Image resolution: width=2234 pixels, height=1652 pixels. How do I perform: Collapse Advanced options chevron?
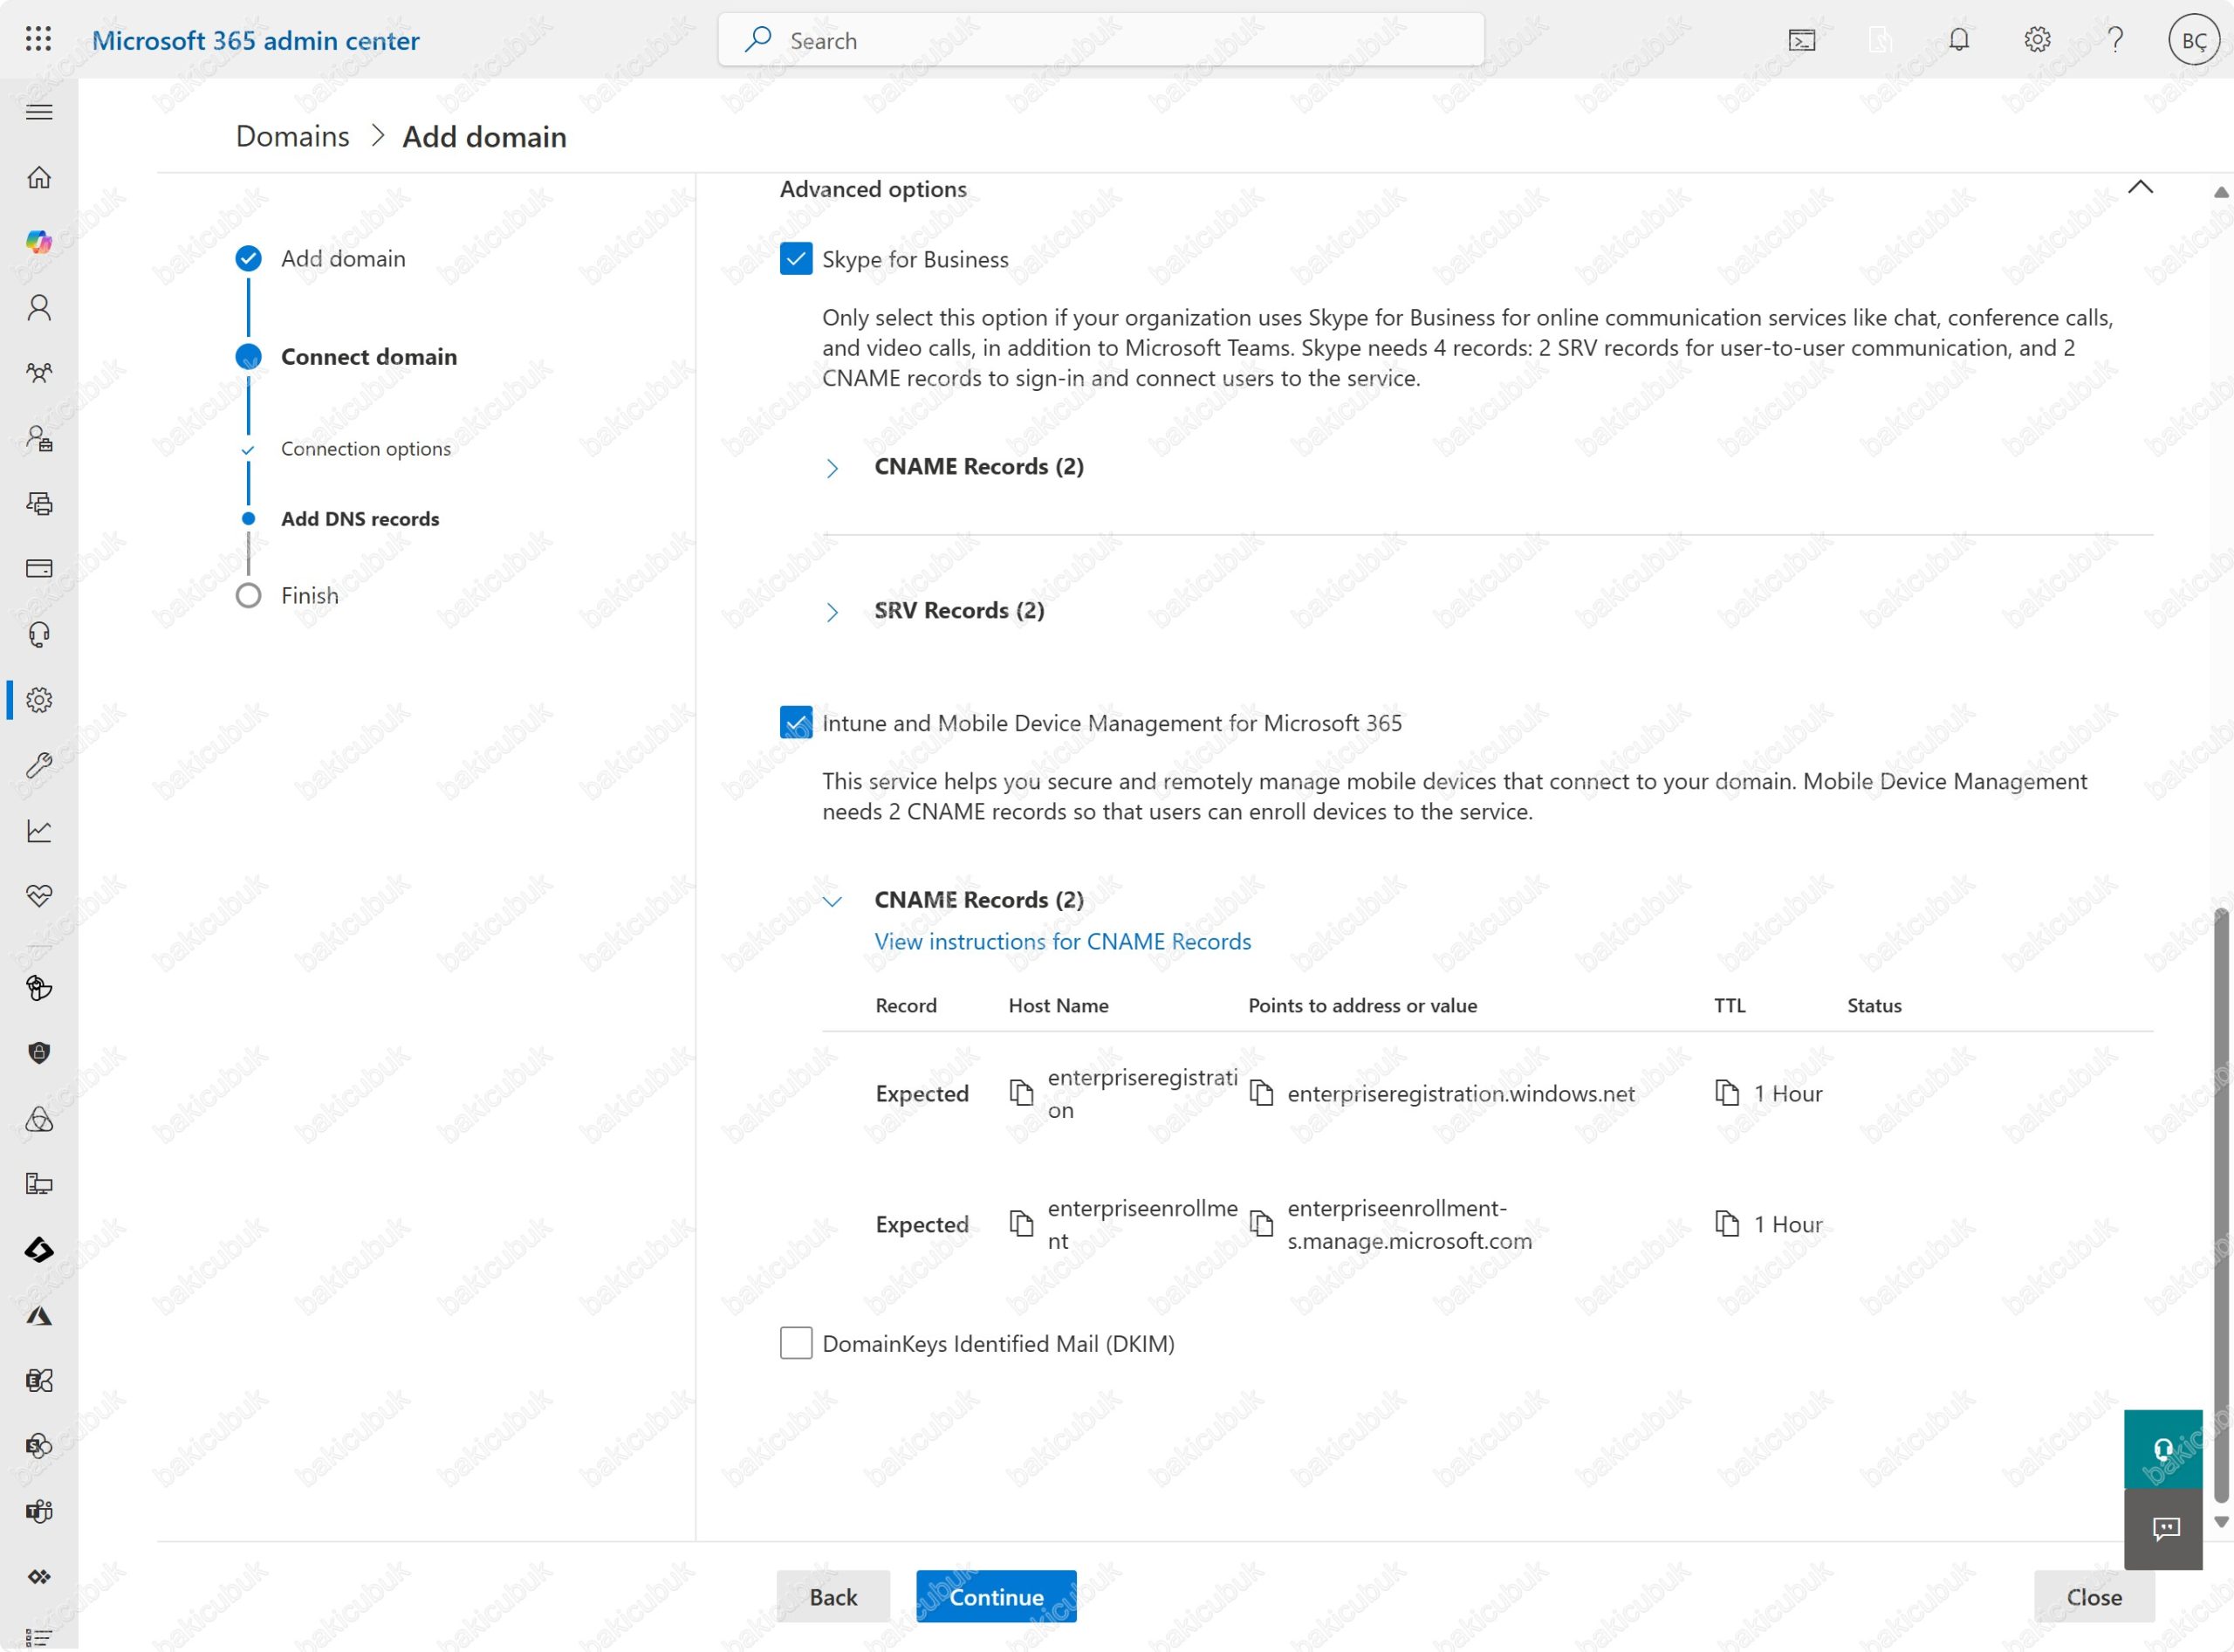(x=2139, y=188)
